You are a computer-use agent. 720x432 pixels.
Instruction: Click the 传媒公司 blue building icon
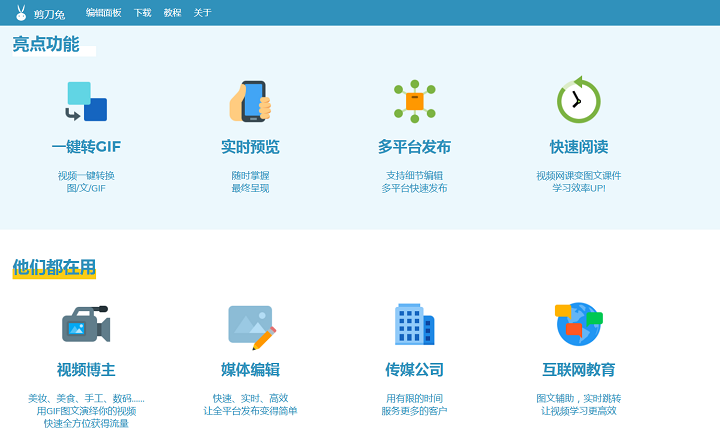[x=414, y=325]
